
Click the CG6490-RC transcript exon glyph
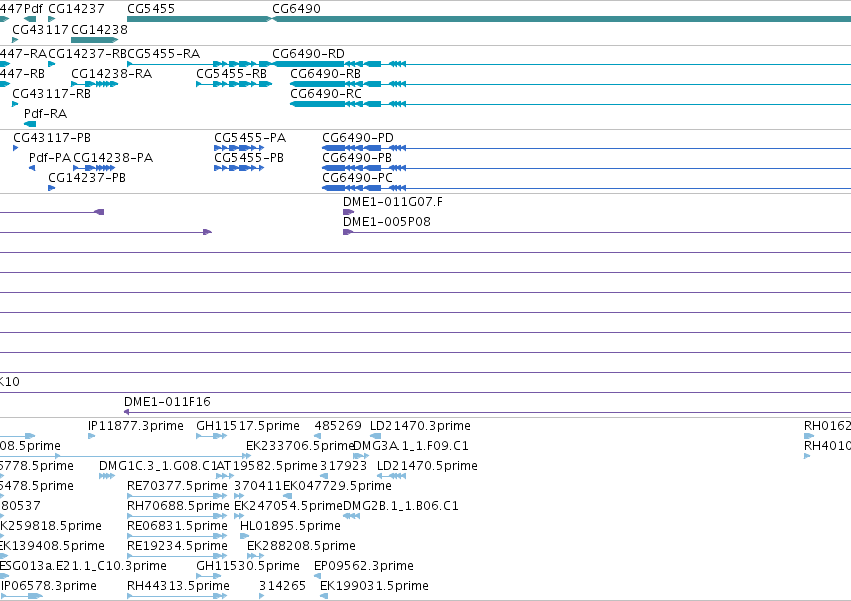[x=317, y=104]
